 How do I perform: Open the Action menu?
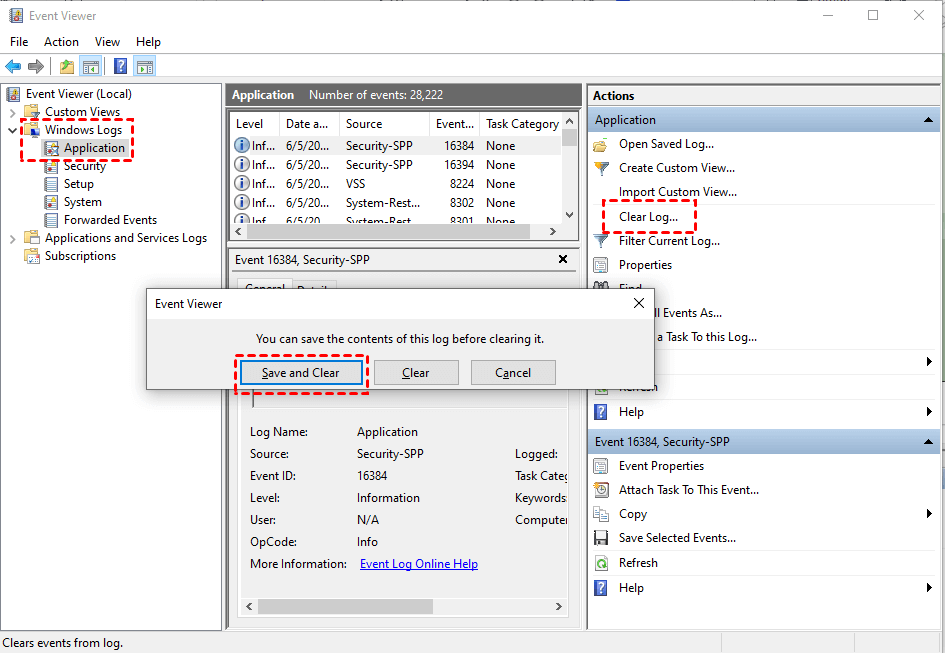61,42
